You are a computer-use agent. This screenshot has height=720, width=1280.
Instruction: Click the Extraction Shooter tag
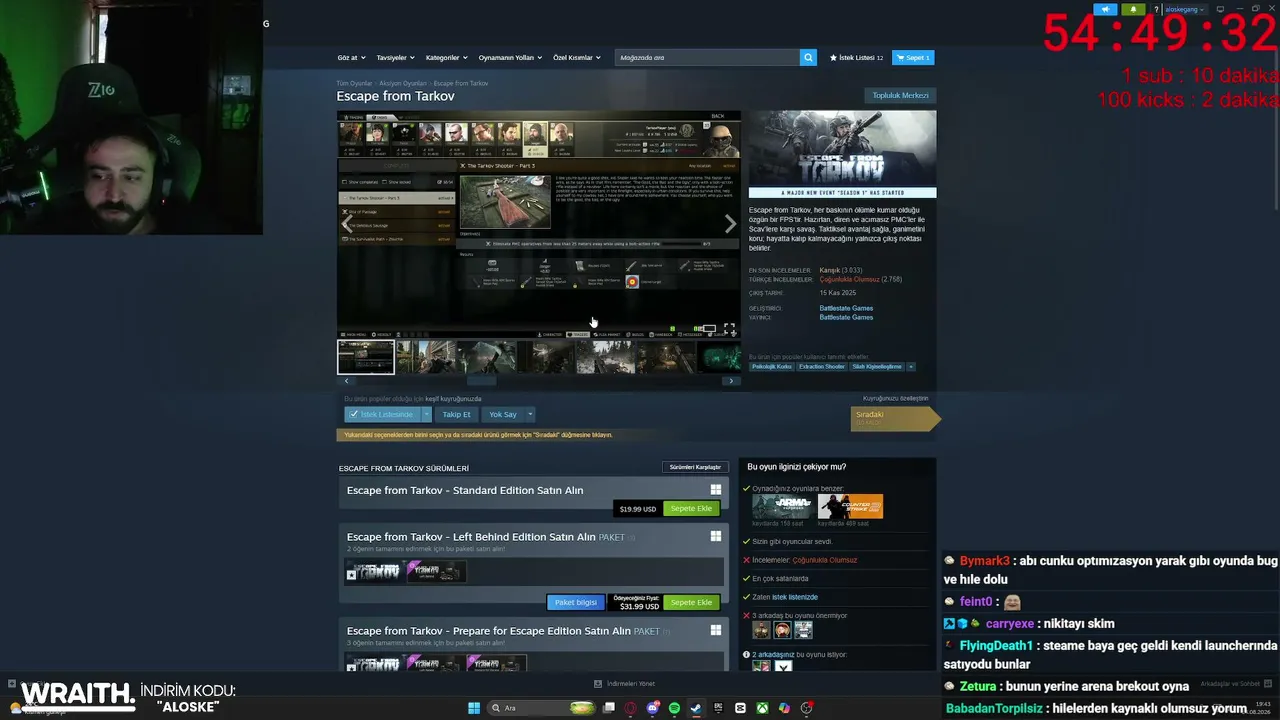[821, 367]
